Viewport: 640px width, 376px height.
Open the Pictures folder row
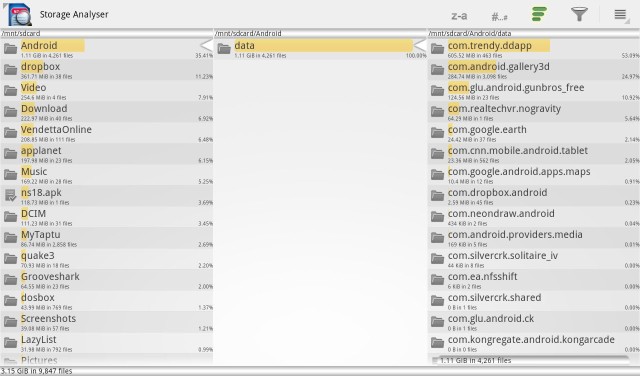click(x=107, y=360)
